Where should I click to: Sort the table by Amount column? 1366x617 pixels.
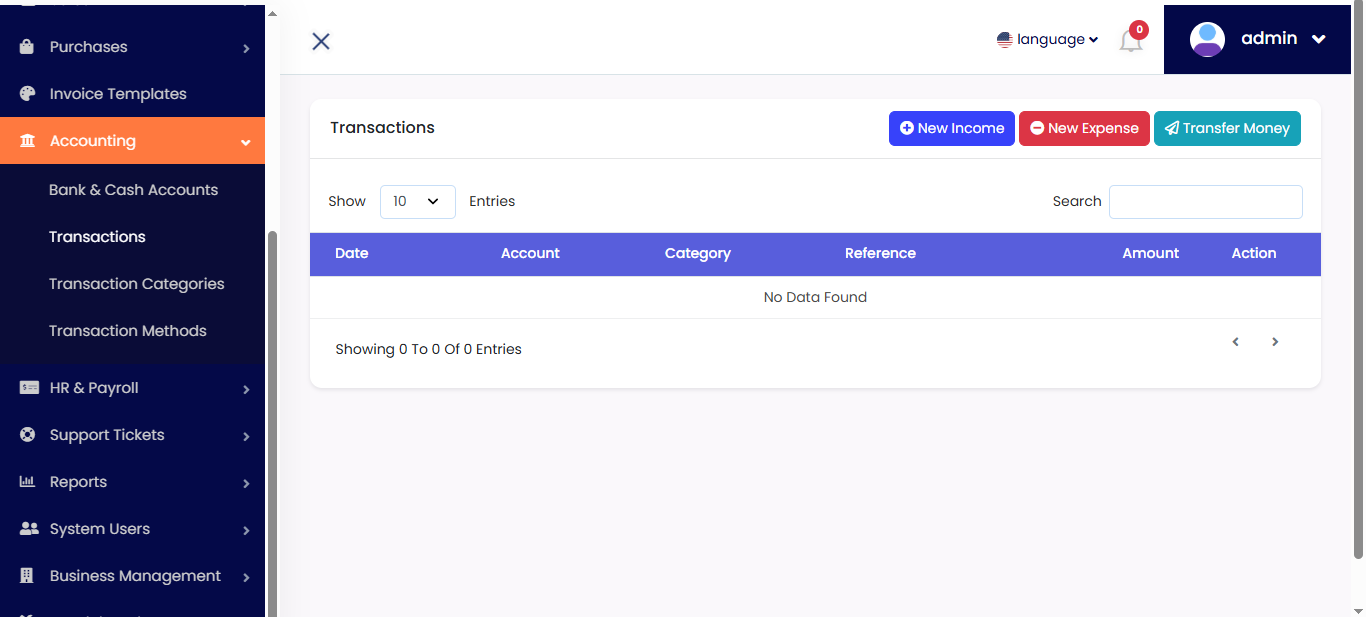point(1150,254)
